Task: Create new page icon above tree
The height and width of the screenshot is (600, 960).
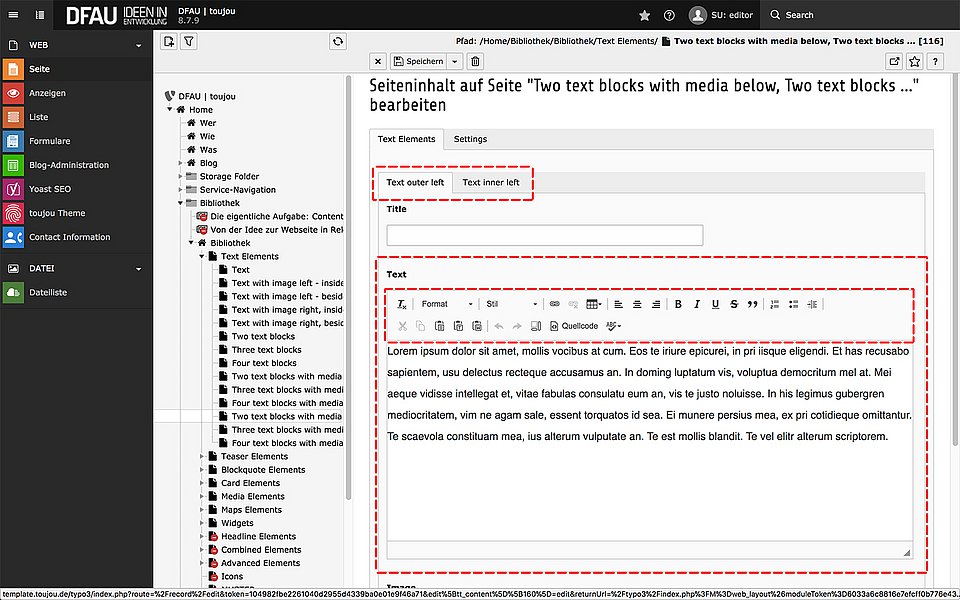Action: tap(169, 42)
